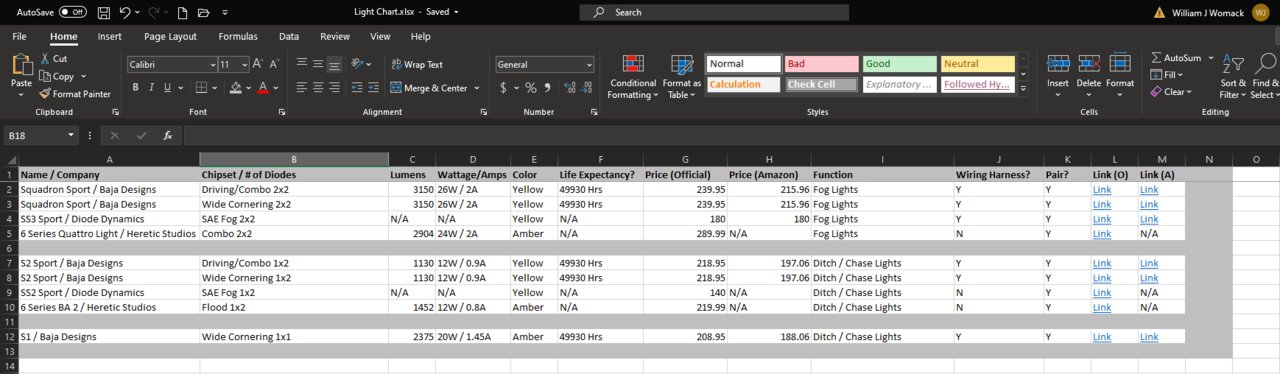Open Format as Table menu

682,77
